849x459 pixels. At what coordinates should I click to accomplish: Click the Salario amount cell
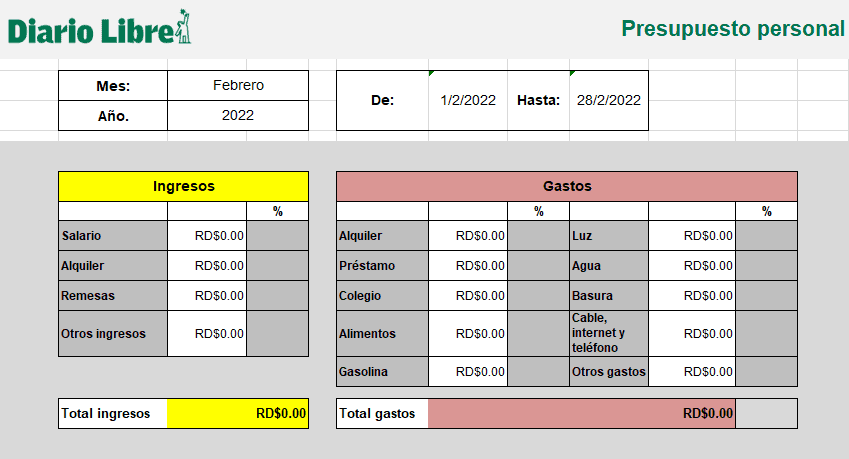(207, 236)
